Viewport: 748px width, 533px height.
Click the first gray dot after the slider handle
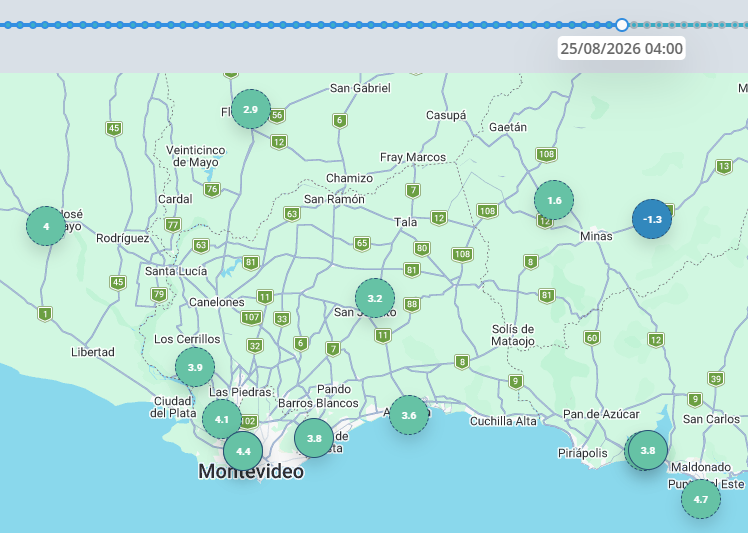pos(634,25)
